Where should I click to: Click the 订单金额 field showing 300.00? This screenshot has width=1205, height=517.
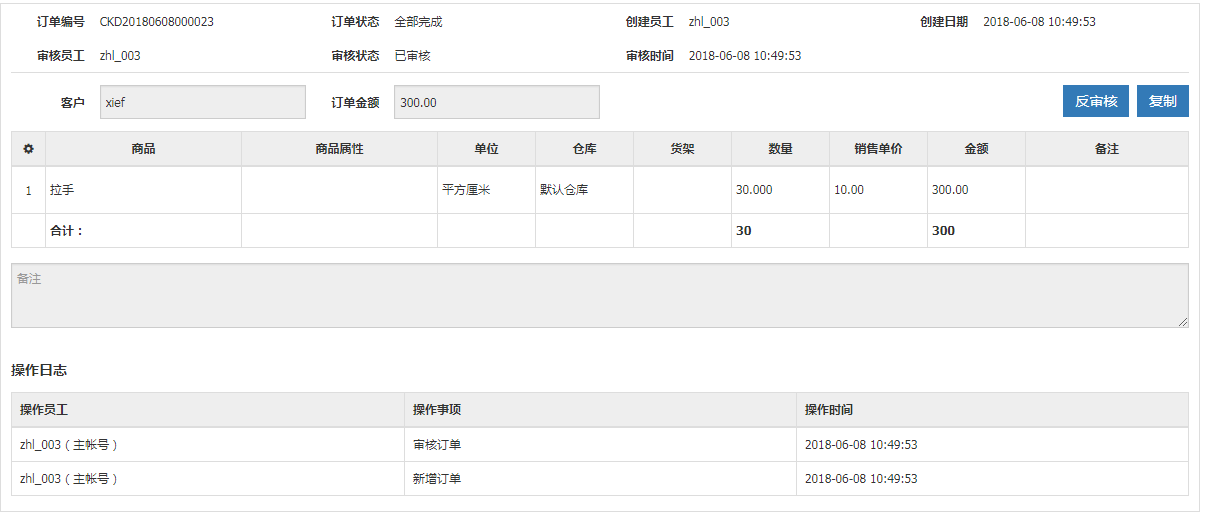(x=496, y=102)
